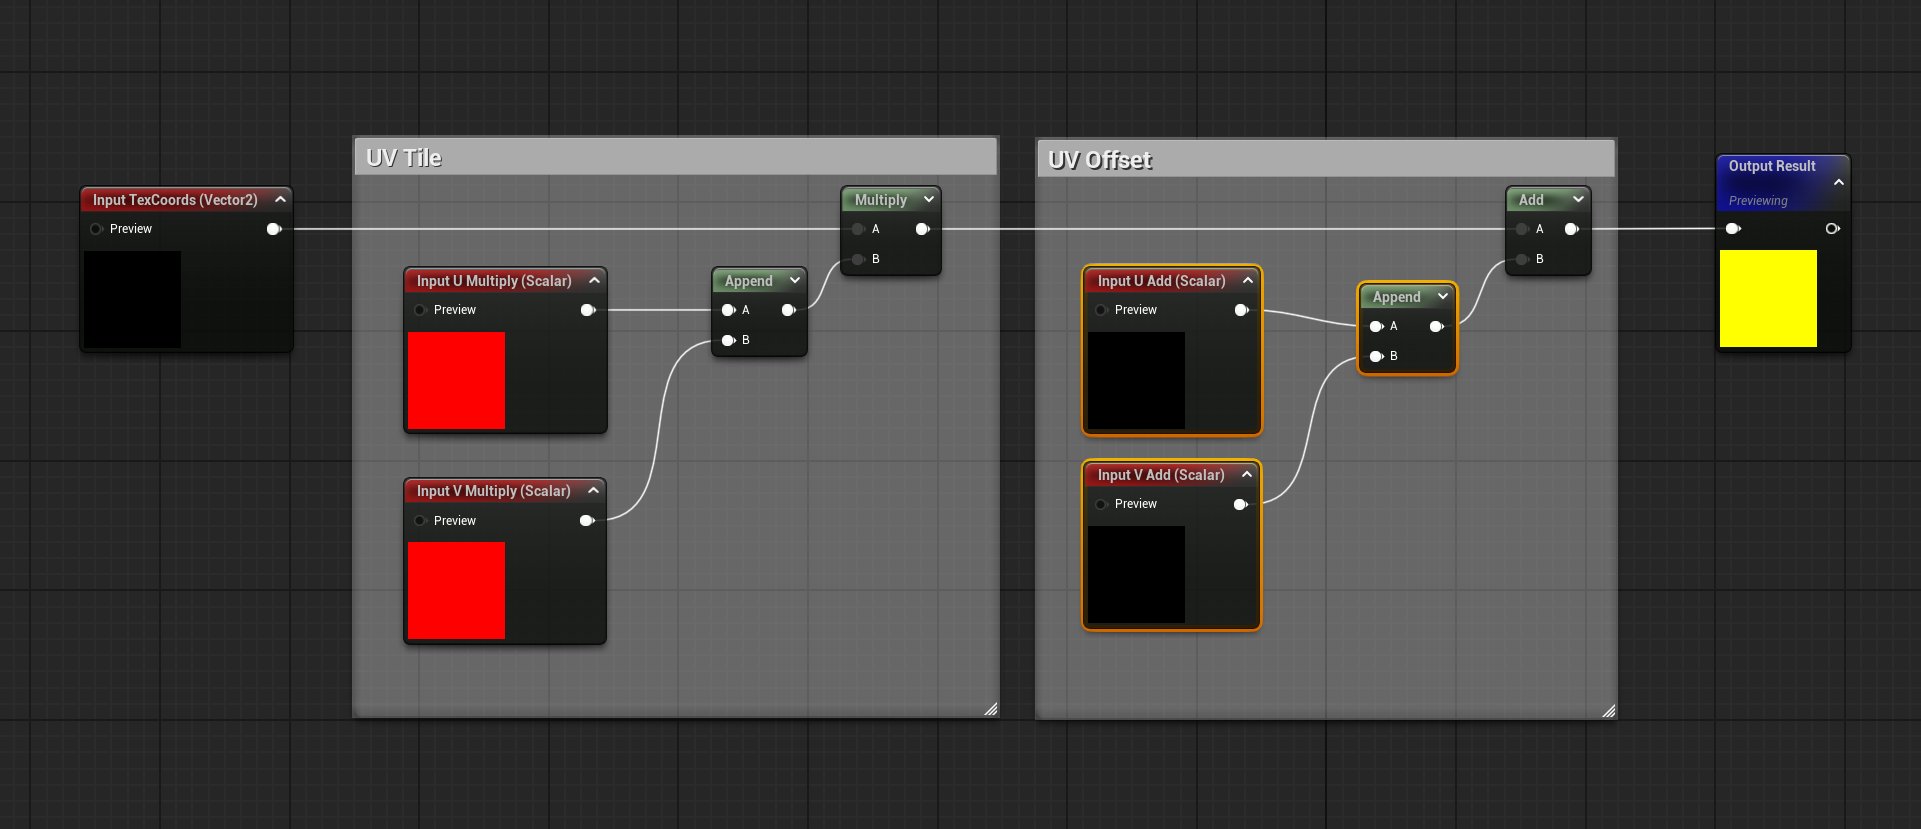Toggle Preview pin on Input U Multiply node
This screenshot has height=829, width=1921.
point(420,310)
